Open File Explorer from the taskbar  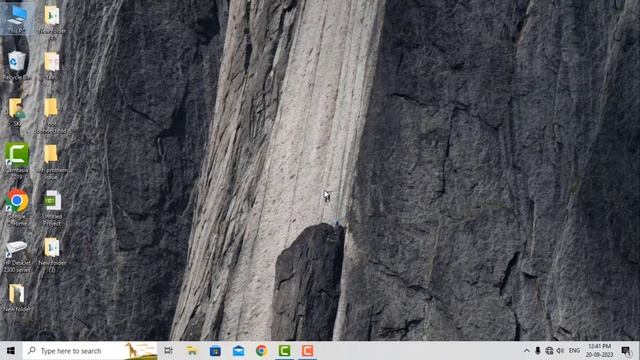click(191, 351)
